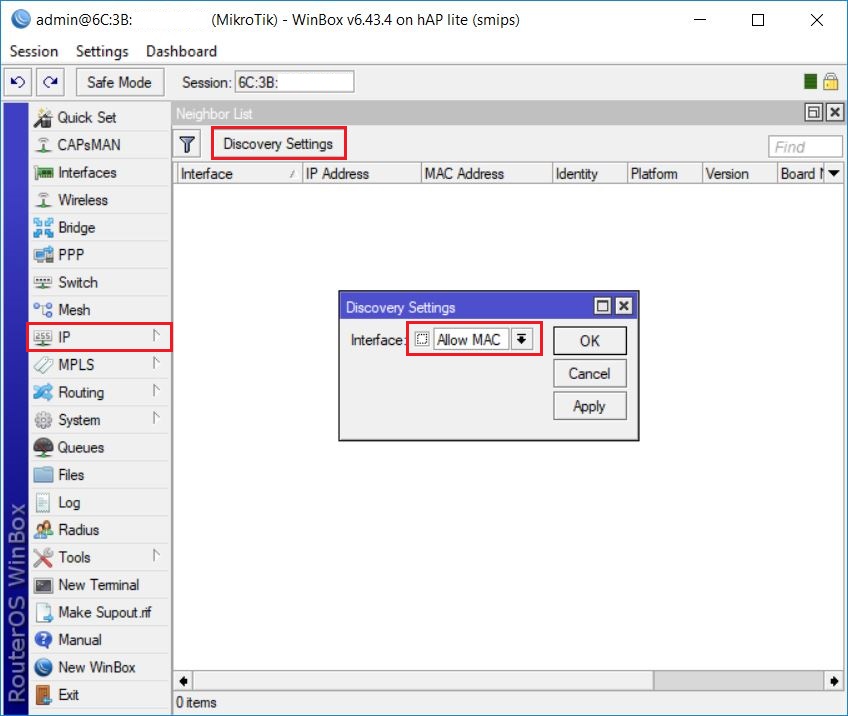Open the Settings menu
Viewport: 848px width, 716px height.
[x=102, y=51]
